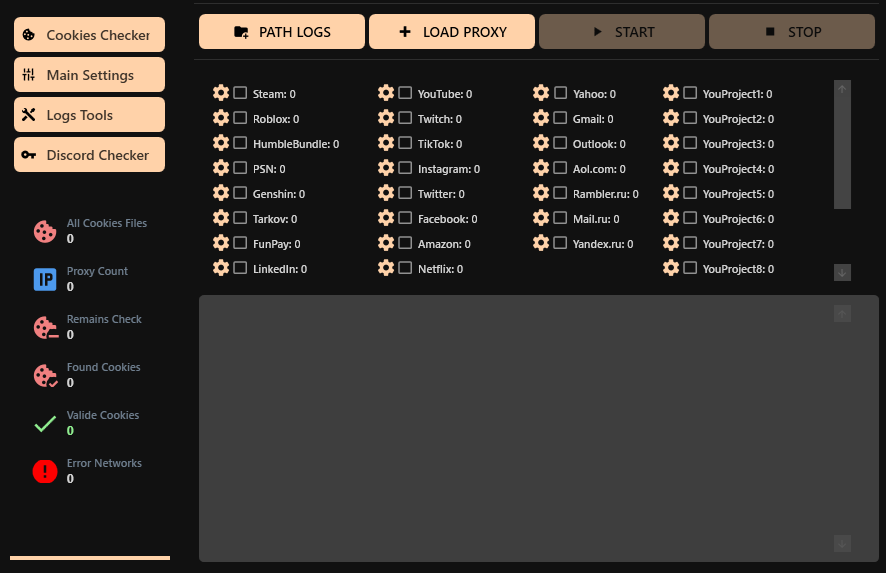The image size is (886, 573).
Task: Open the Cookies Checker section
Action: [89, 34]
